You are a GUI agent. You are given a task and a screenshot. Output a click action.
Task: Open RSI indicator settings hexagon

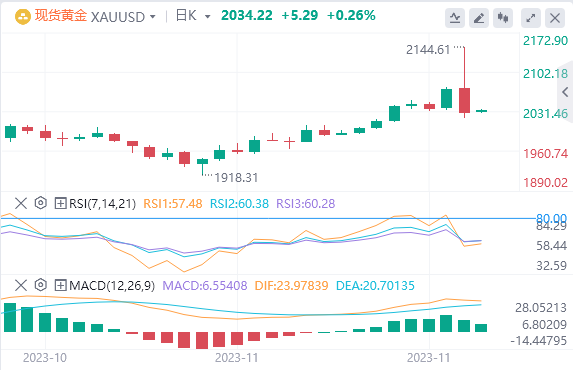(x=41, y=203)
